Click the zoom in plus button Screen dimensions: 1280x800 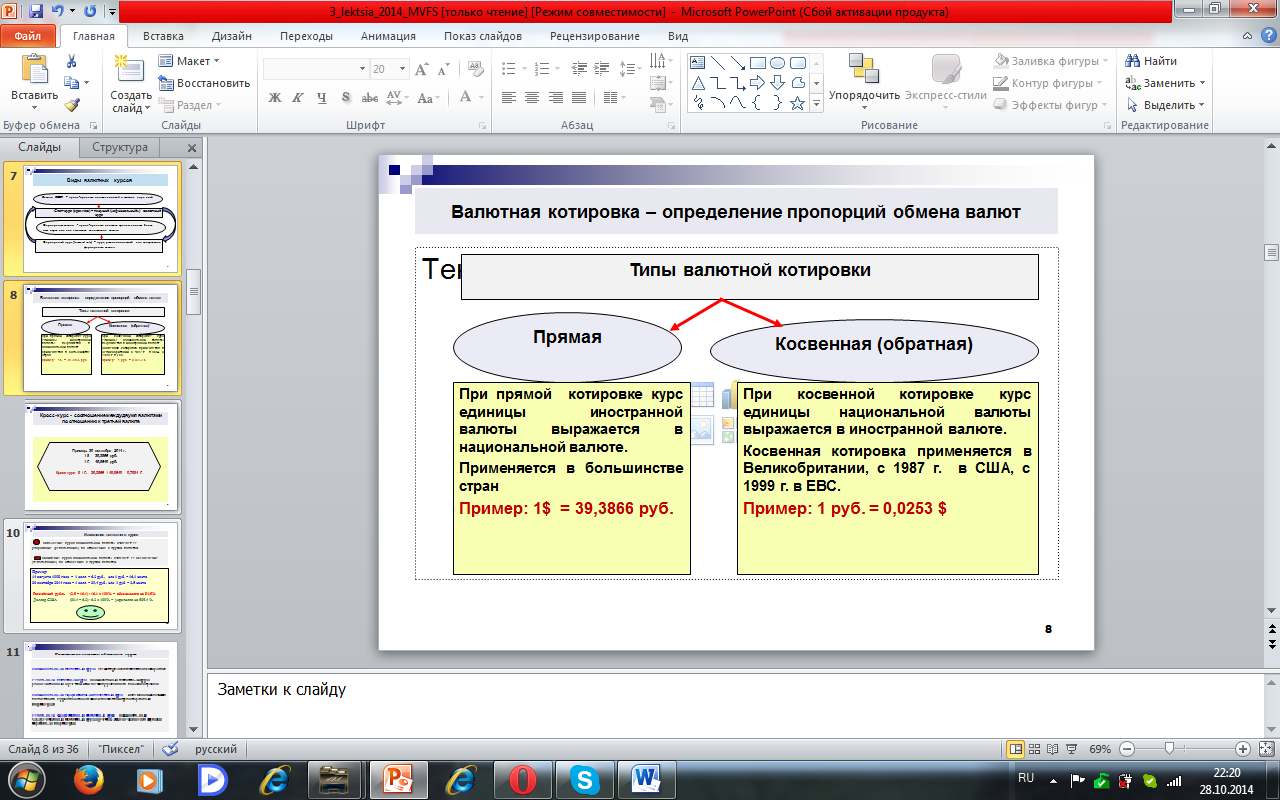pyautogui.click(x=1243, y=749)
